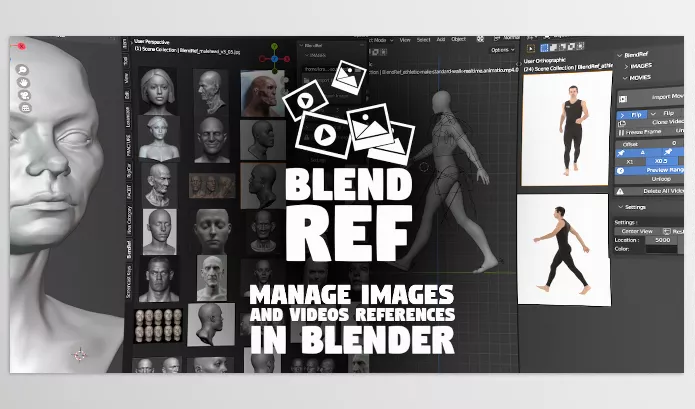Click the left pin icon under Offset
The image size is (695, 409).
tap(621, 153)
